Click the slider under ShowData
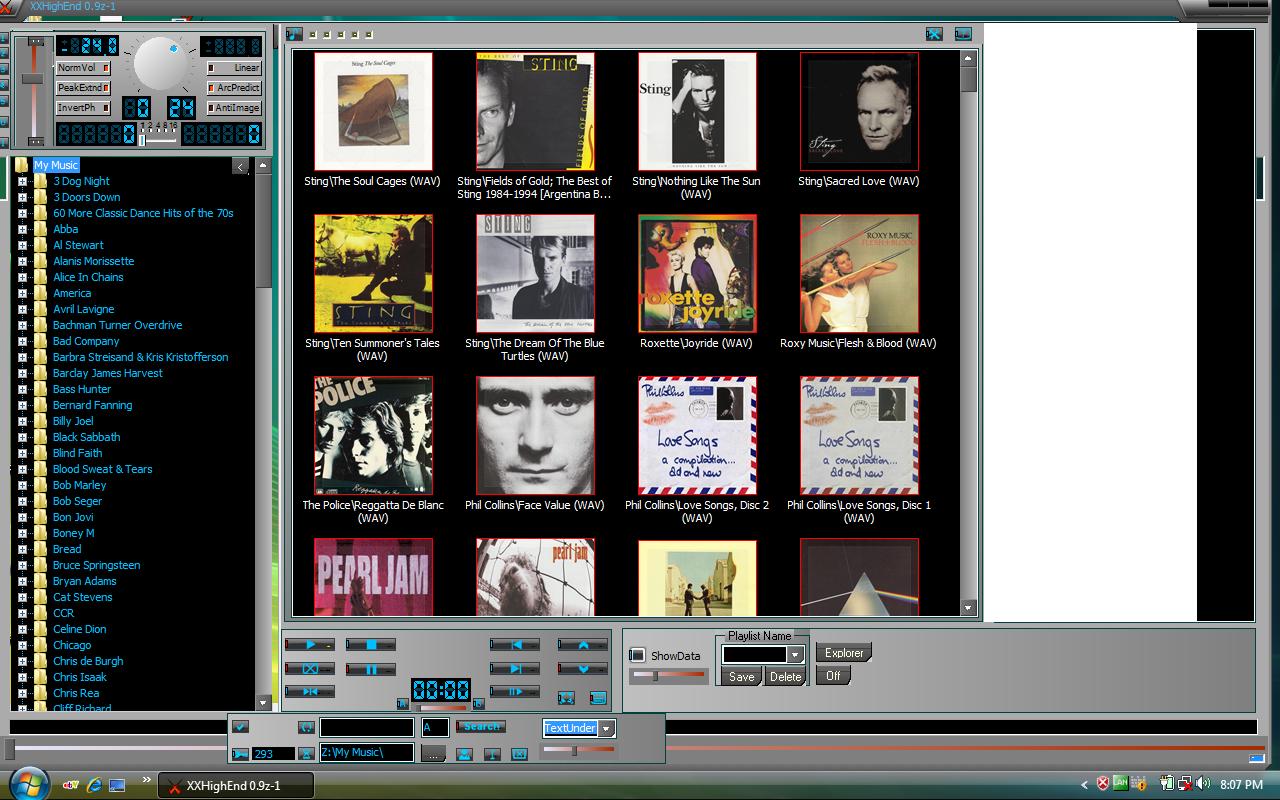Image resolution: width=1280 pixels, height=800 pixels. (x=668, y=676)
